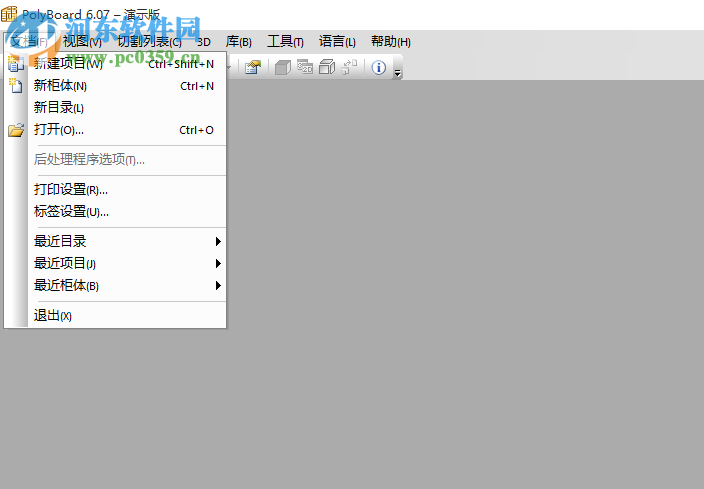This screenshot has height=489, width=704.
Task: Choose 新建项目(W) from the menu
Action: (115, 64)
